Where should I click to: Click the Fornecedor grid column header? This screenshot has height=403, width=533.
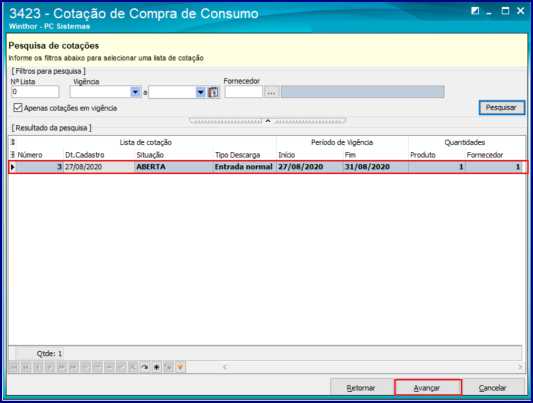[x=495, y=155]
